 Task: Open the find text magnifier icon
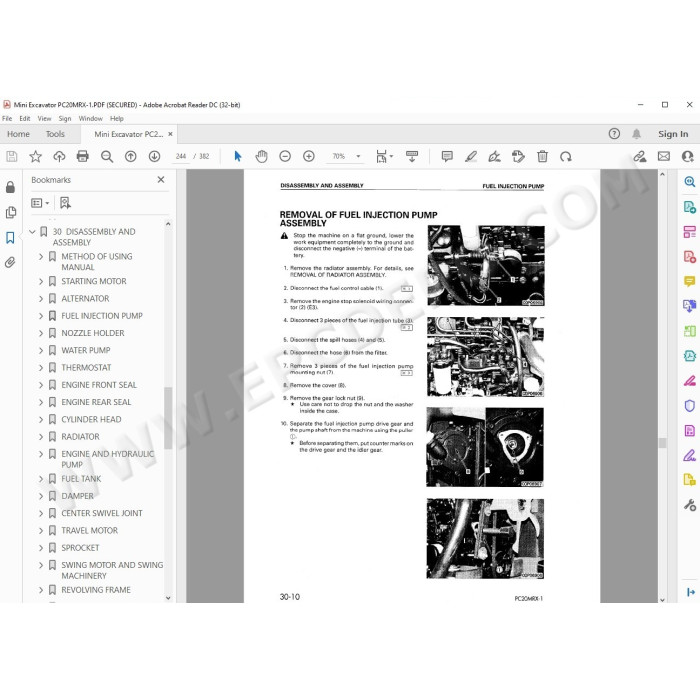coord(107,156)
